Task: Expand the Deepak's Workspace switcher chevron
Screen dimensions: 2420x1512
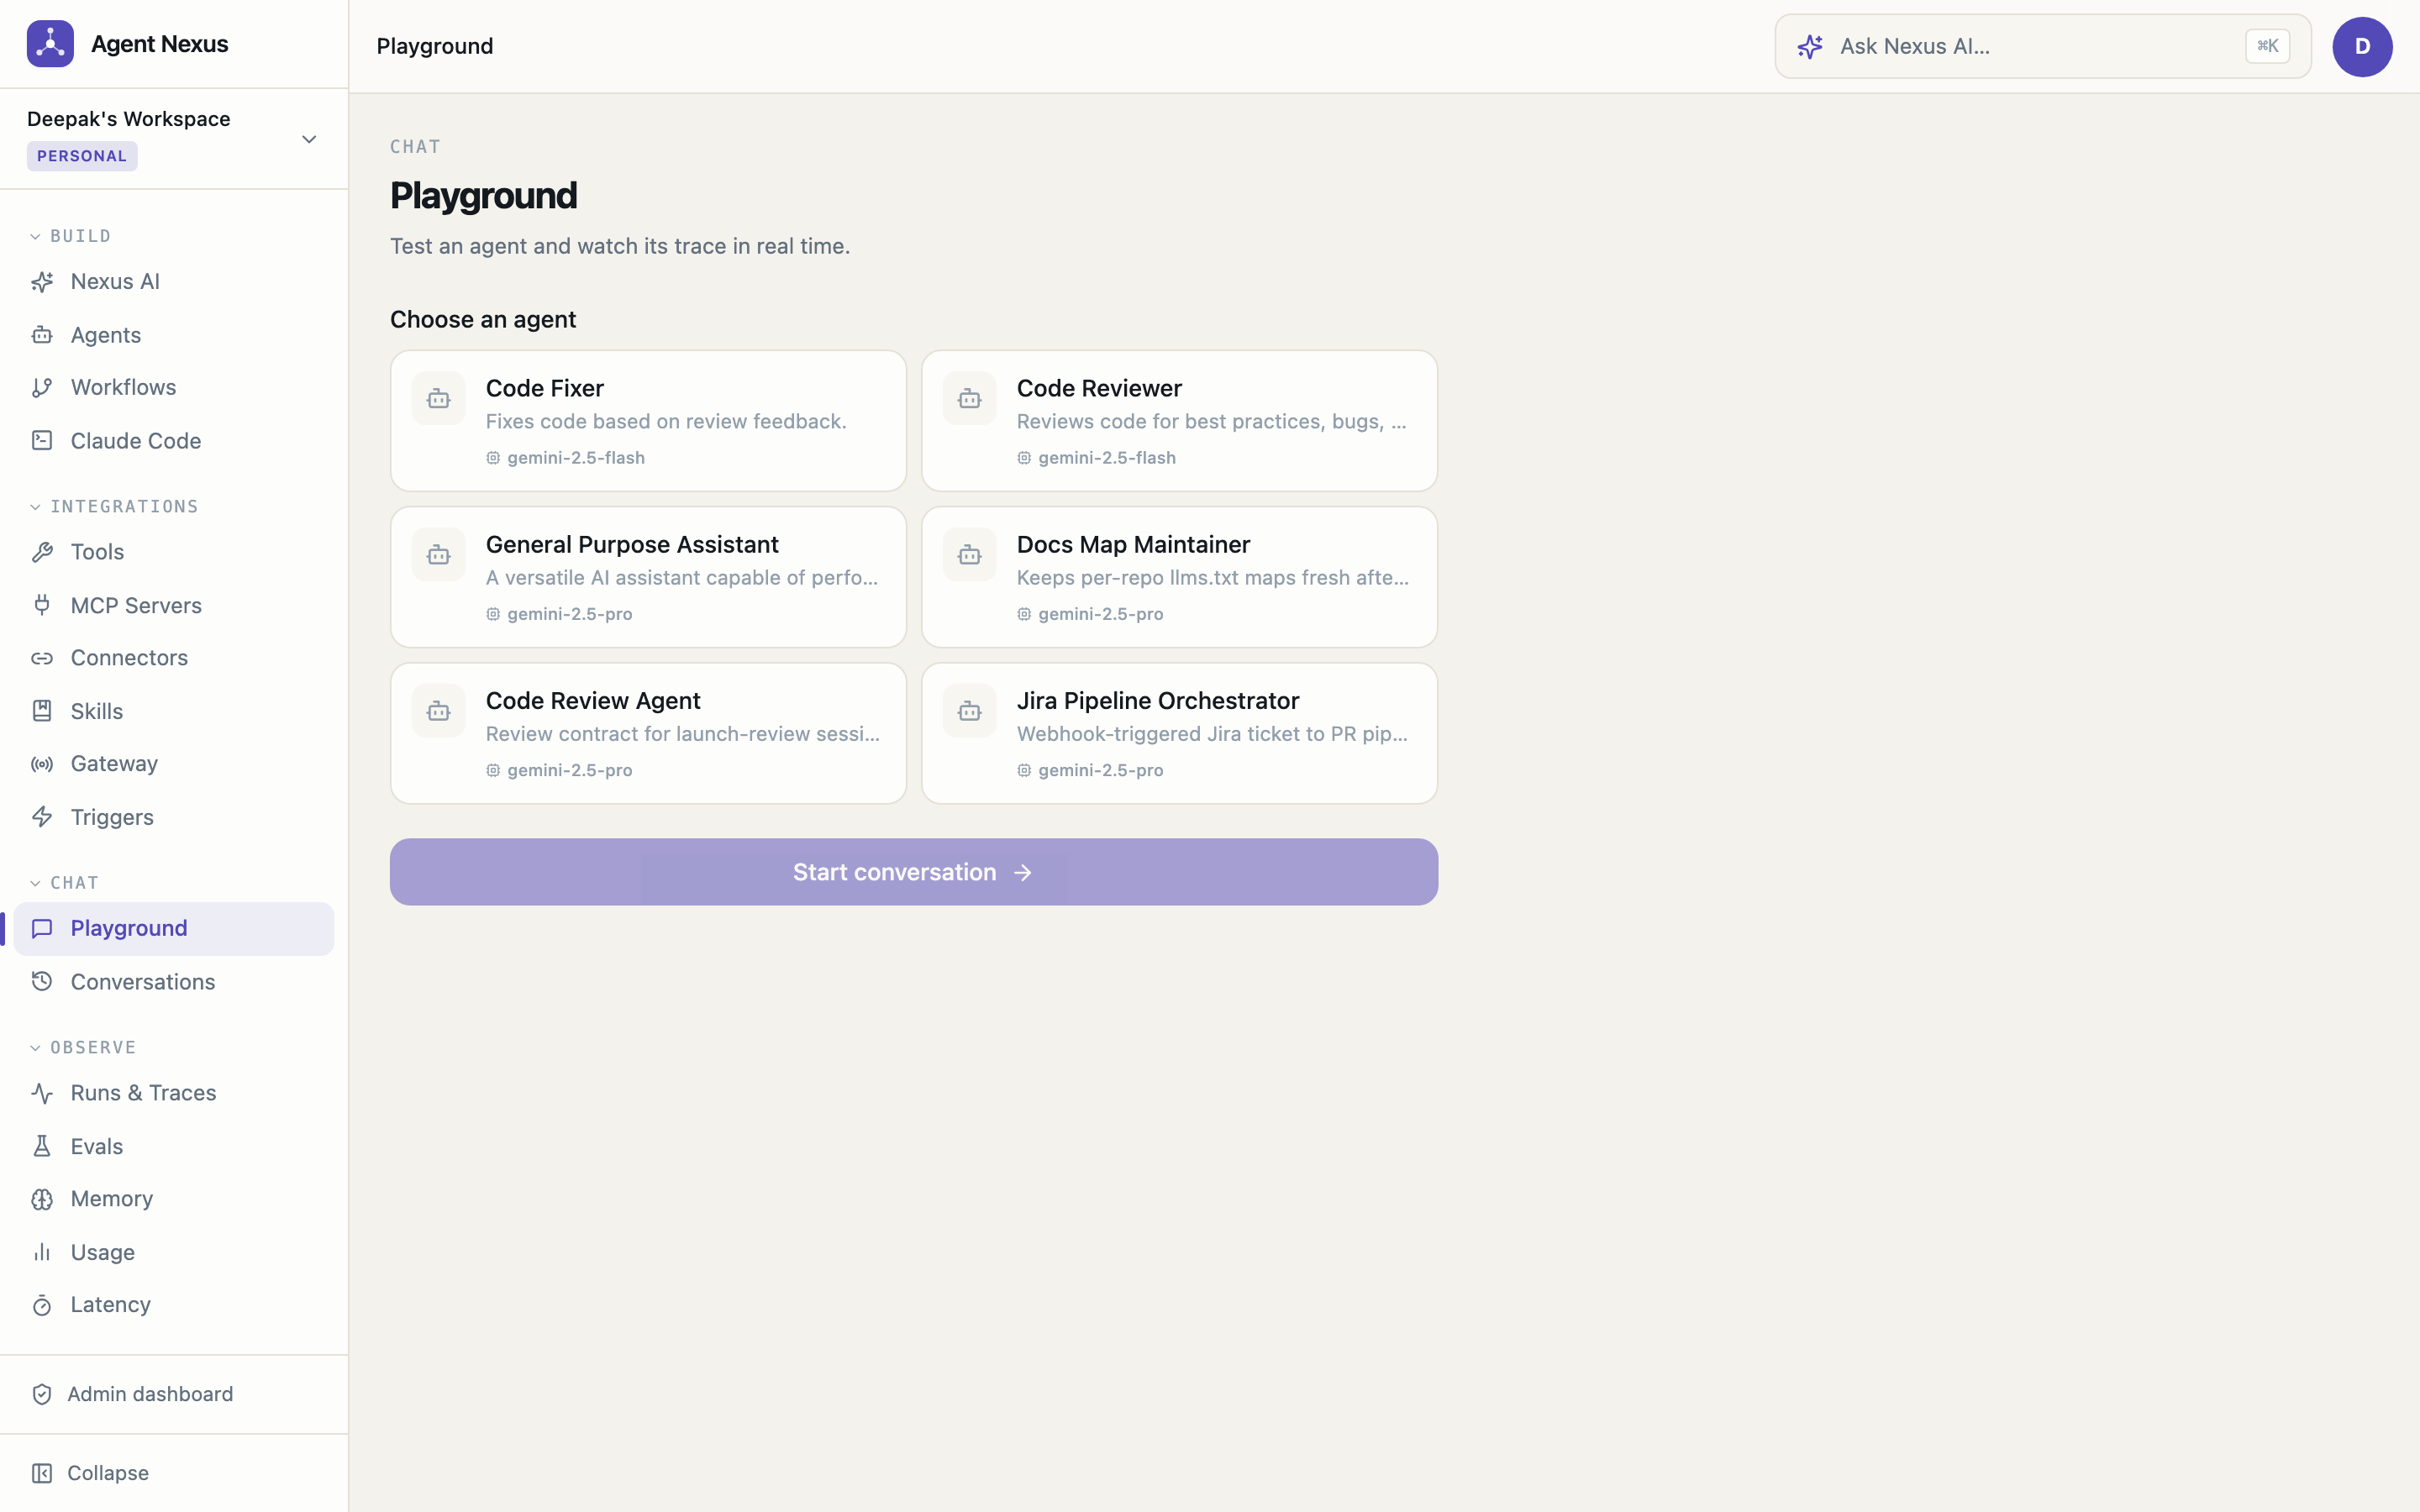Action: pos(309,139)
